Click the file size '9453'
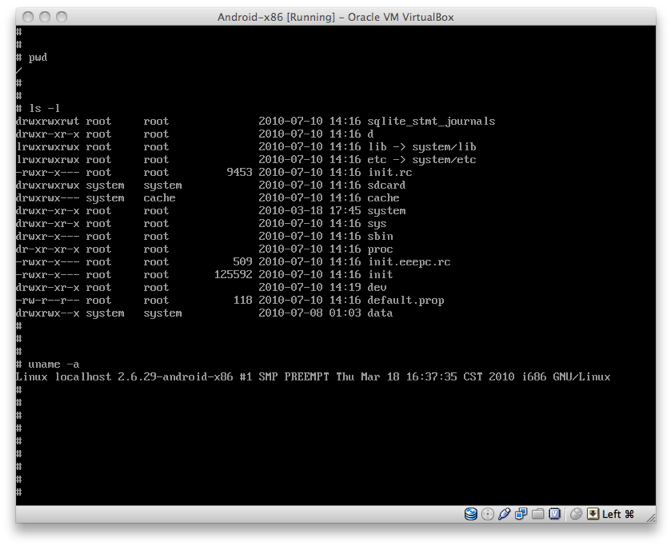This screenshot has width=671, height=546. [x=240, y=172]
